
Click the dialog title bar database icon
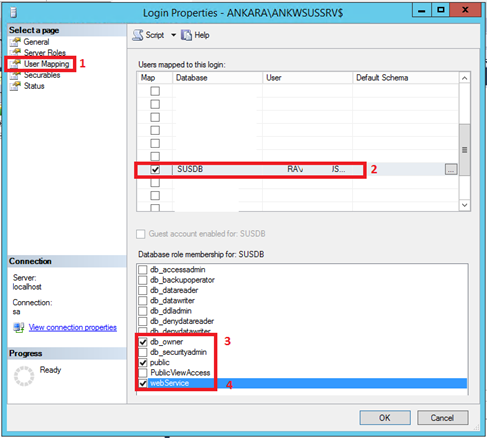pyautogui.click(x=13, y=13)
